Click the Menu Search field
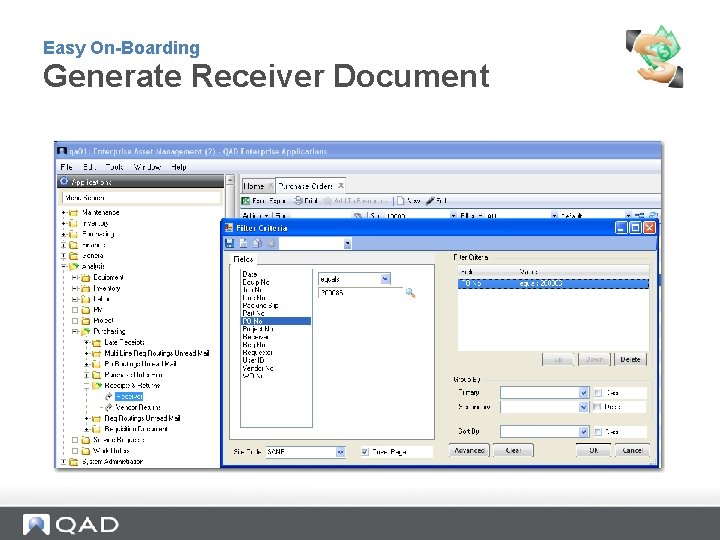This screenshot has width=720, height=540. [x=141, y=198]
